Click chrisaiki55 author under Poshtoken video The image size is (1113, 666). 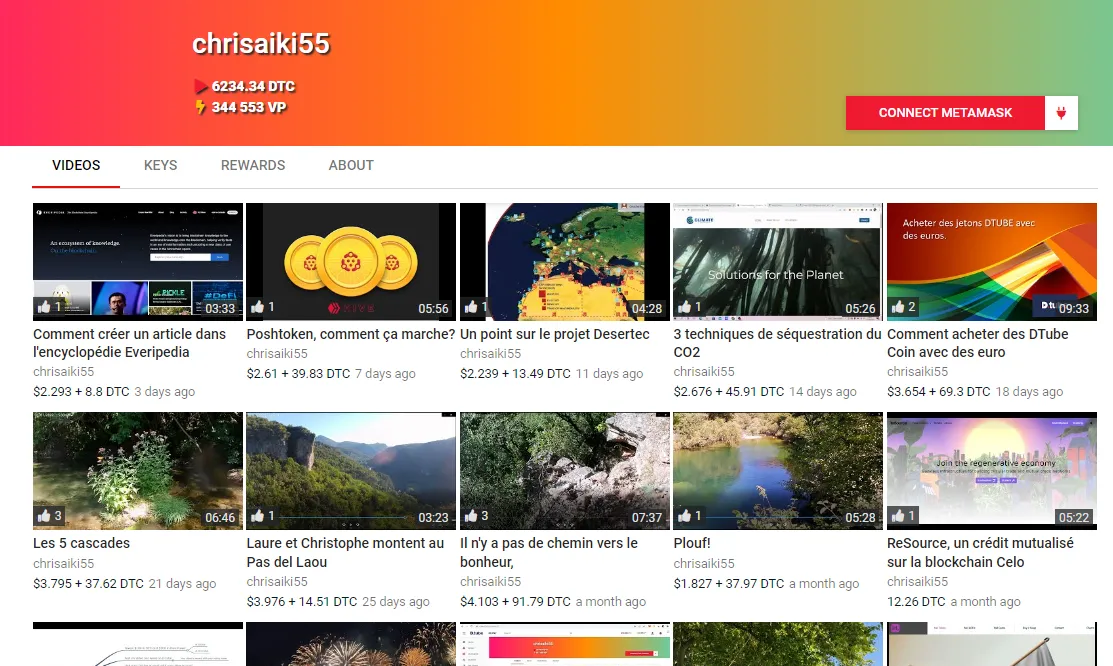(x=277, y=354)
